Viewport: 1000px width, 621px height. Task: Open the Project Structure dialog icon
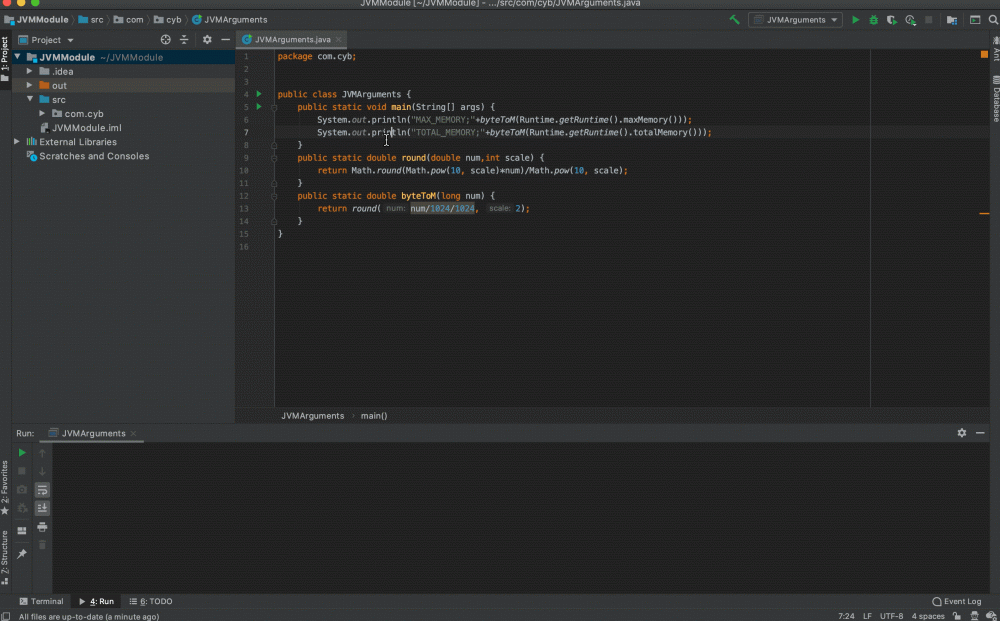point(951,20)
